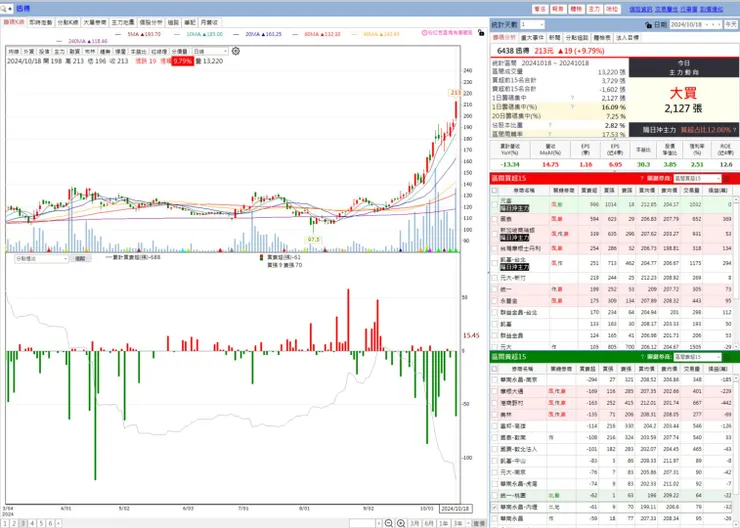Collapse the side panel with the splitter arrow
The height and width of the screenshot is (528, 740).
pyautogui.click(x=488, y=272)
